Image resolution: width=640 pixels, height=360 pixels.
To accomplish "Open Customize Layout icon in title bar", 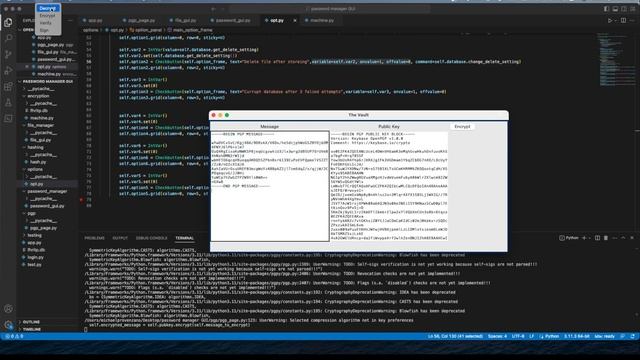I will pos(633,9).
